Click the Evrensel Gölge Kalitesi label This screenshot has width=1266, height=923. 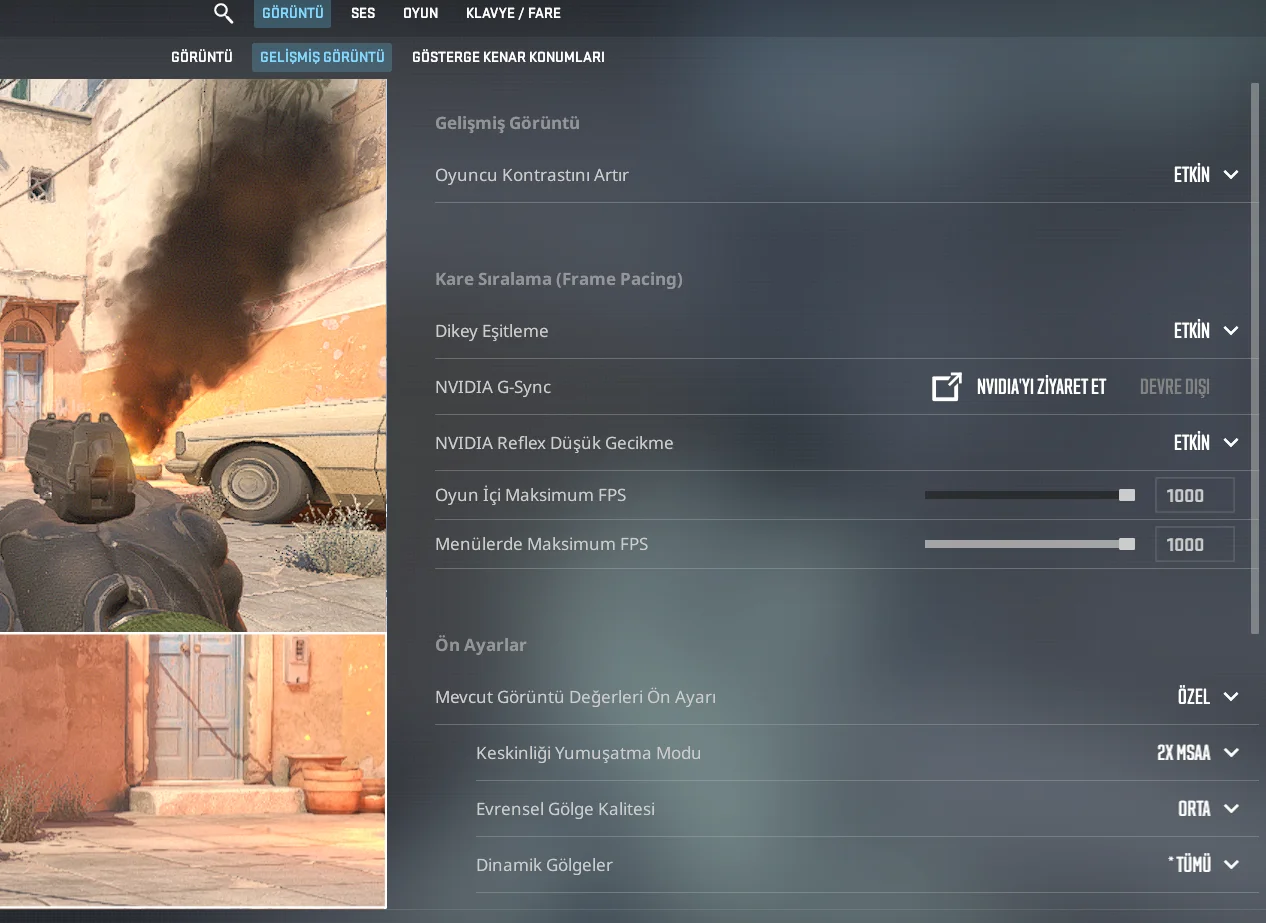click(565, 809)
